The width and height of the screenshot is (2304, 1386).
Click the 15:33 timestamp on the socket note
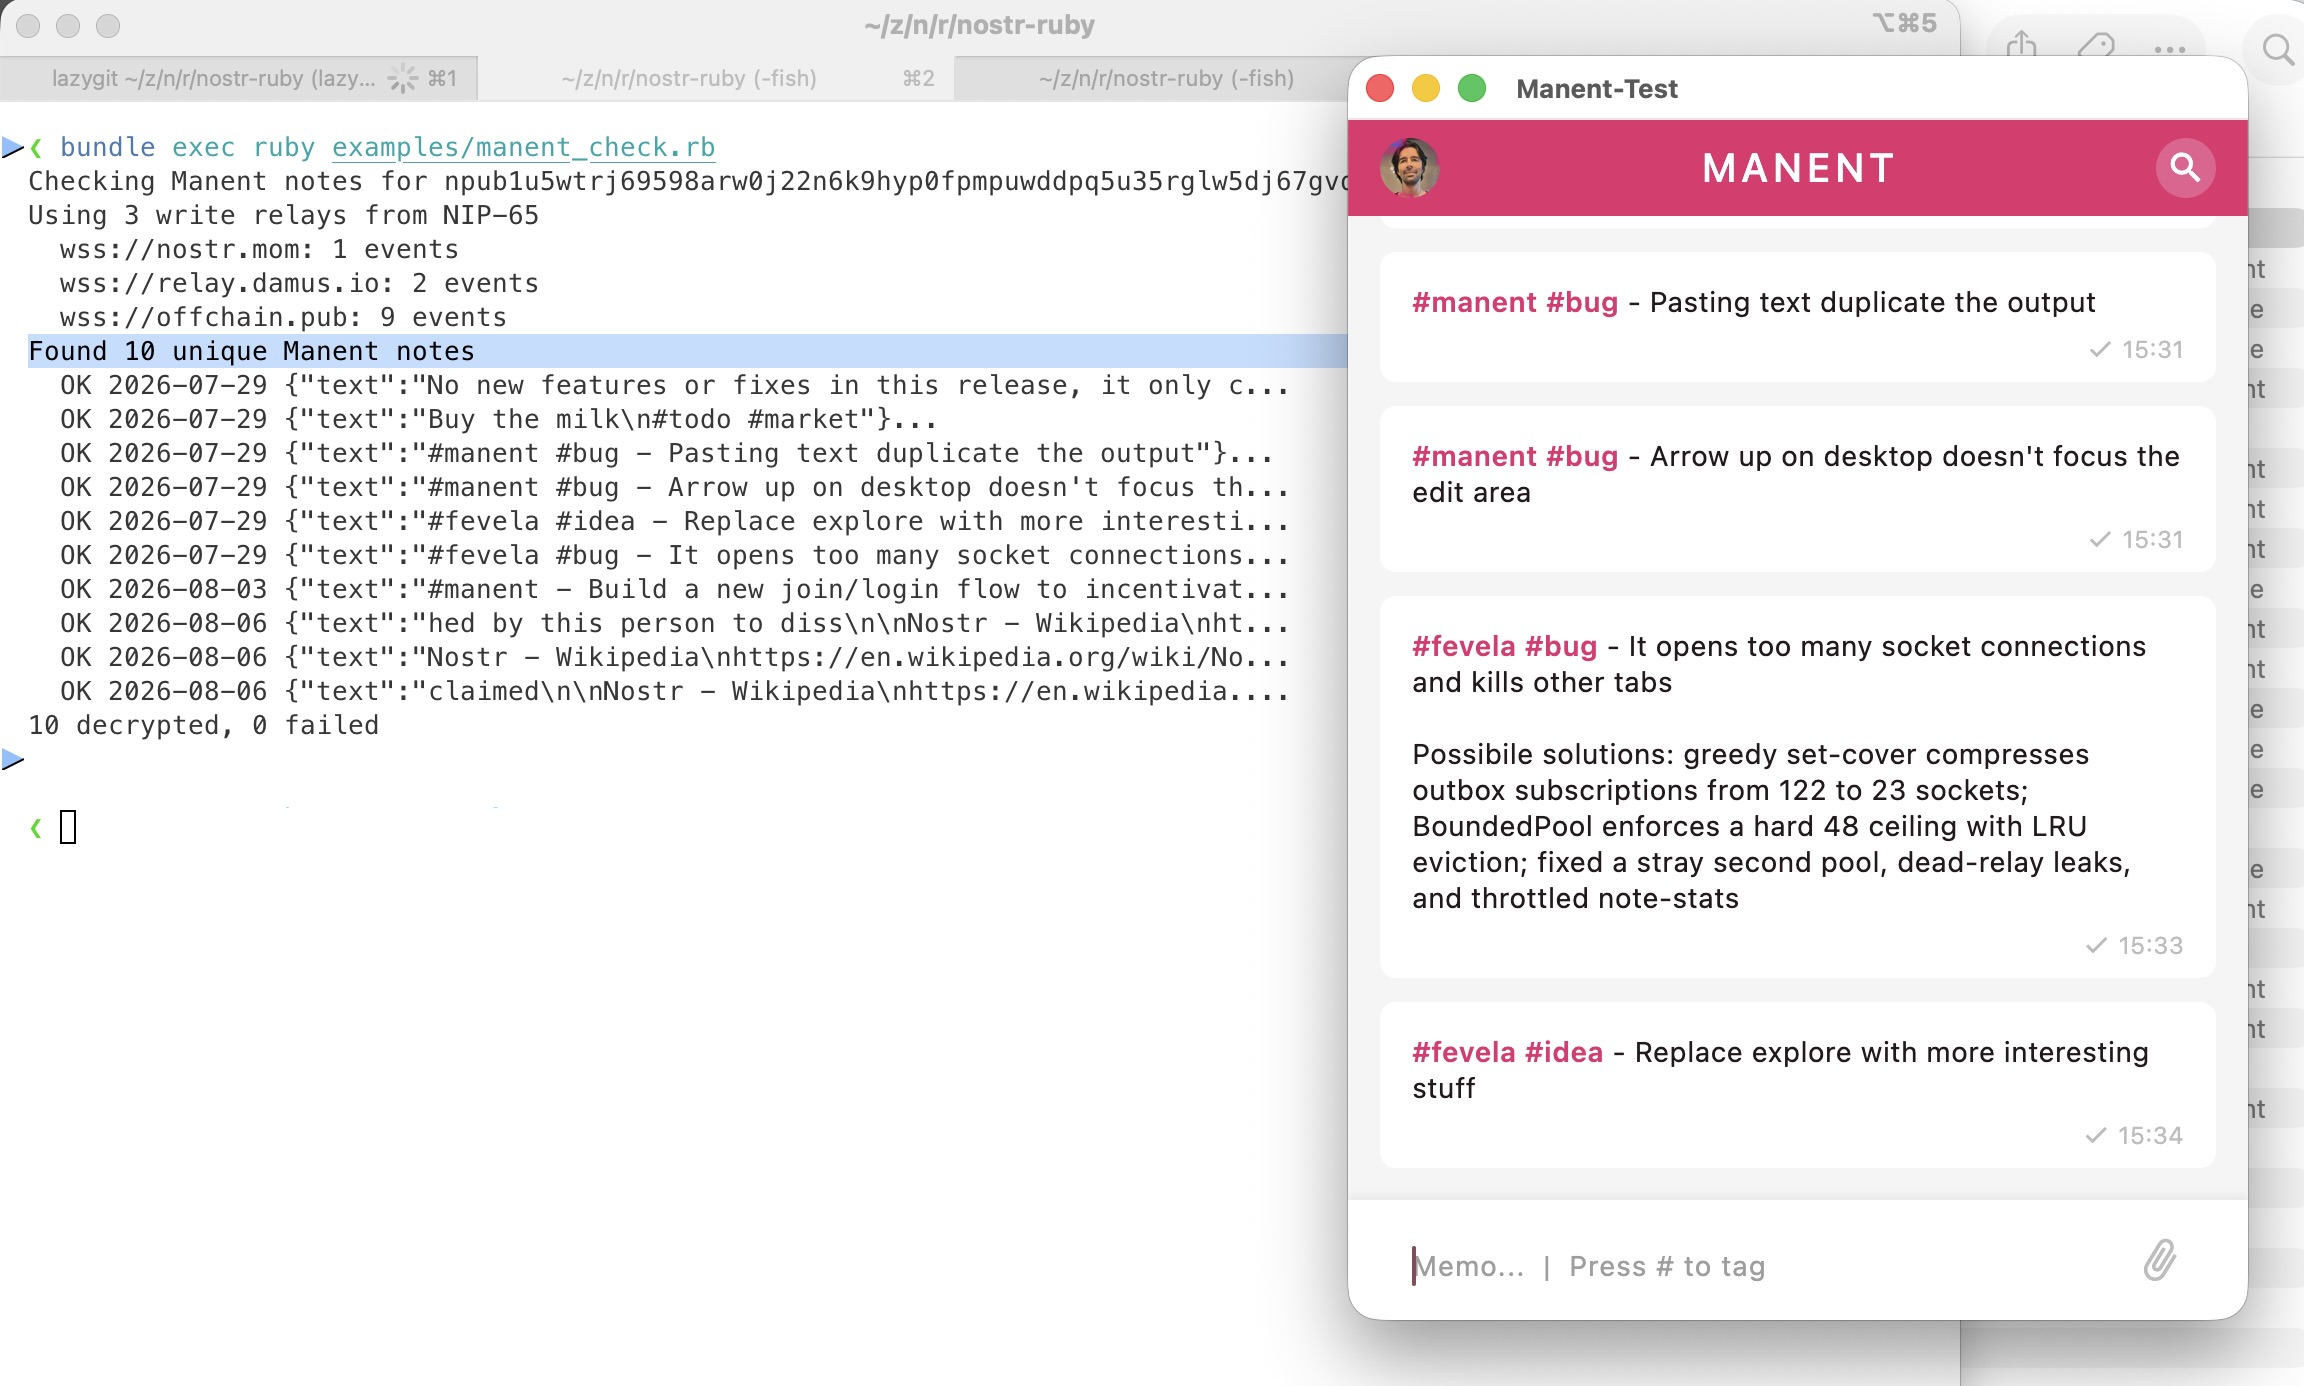2150,946
